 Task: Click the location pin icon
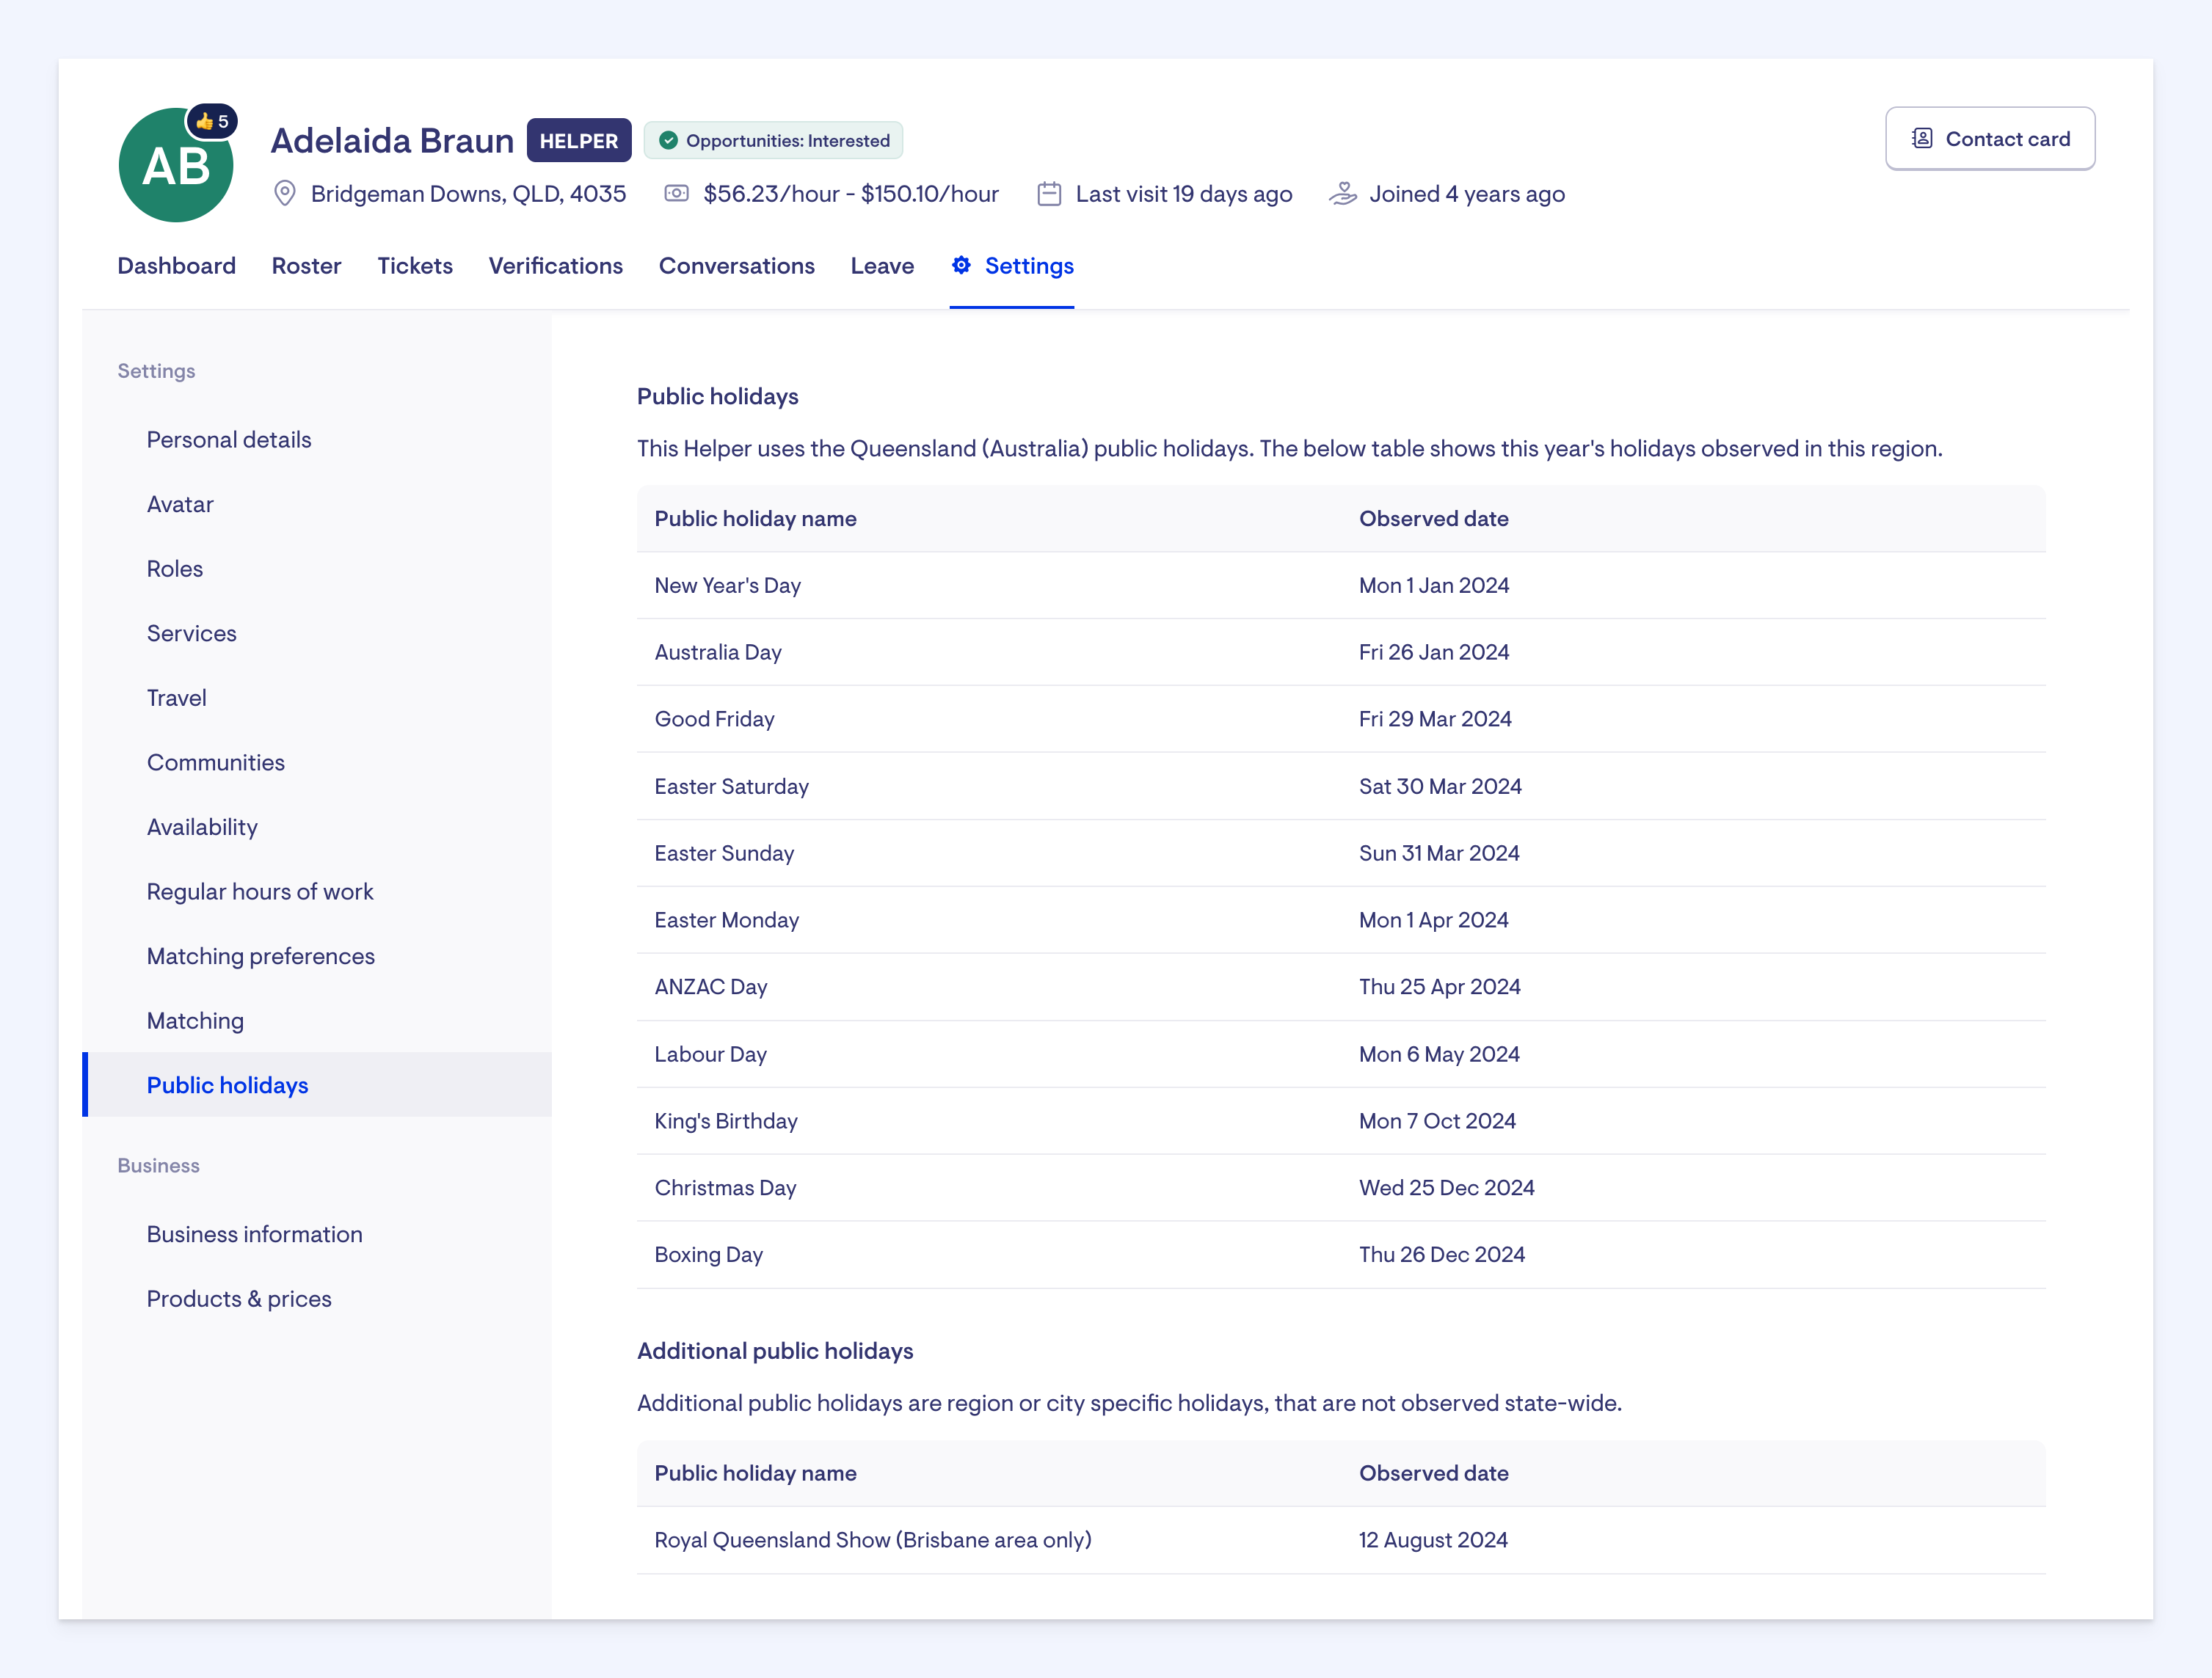(x=285, y=194)
